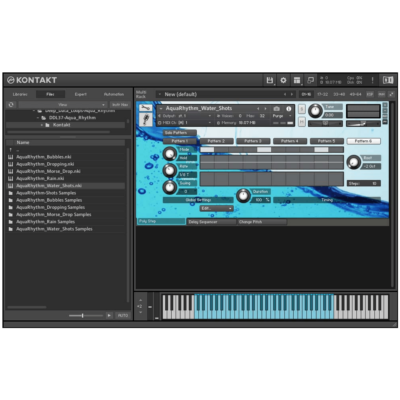Select next instrument with right arrow
Image resolution: width=400 pixels, height=400 pixels.
pyautogui.click(x=265, y=109)
